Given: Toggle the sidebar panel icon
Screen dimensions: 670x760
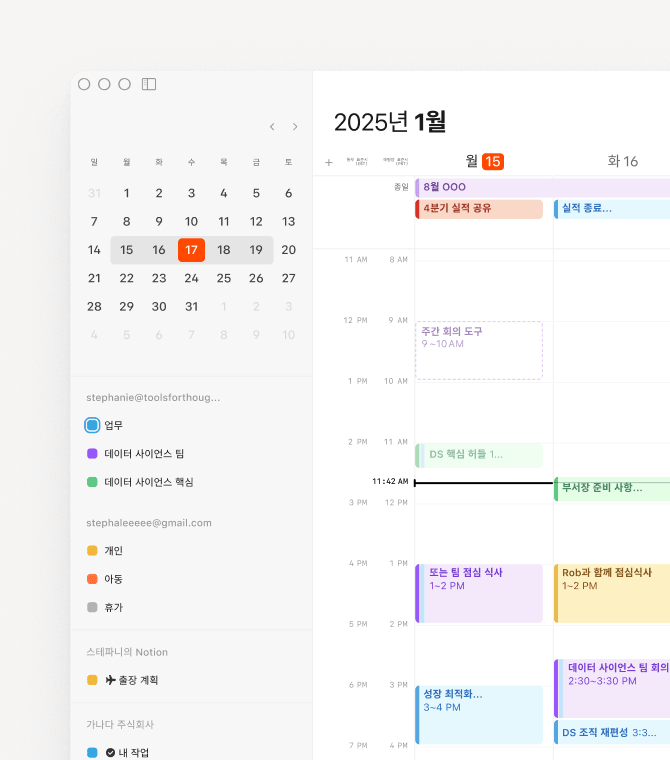Looking at the screenshot, I should [x=149, y=84].
